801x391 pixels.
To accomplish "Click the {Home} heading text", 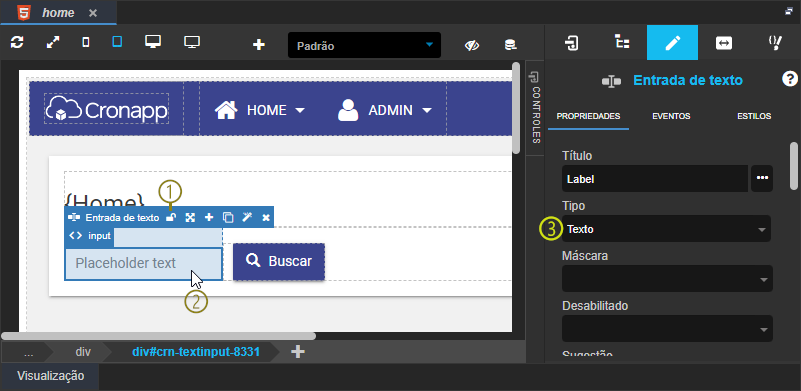I will click(x=106, y=200).
